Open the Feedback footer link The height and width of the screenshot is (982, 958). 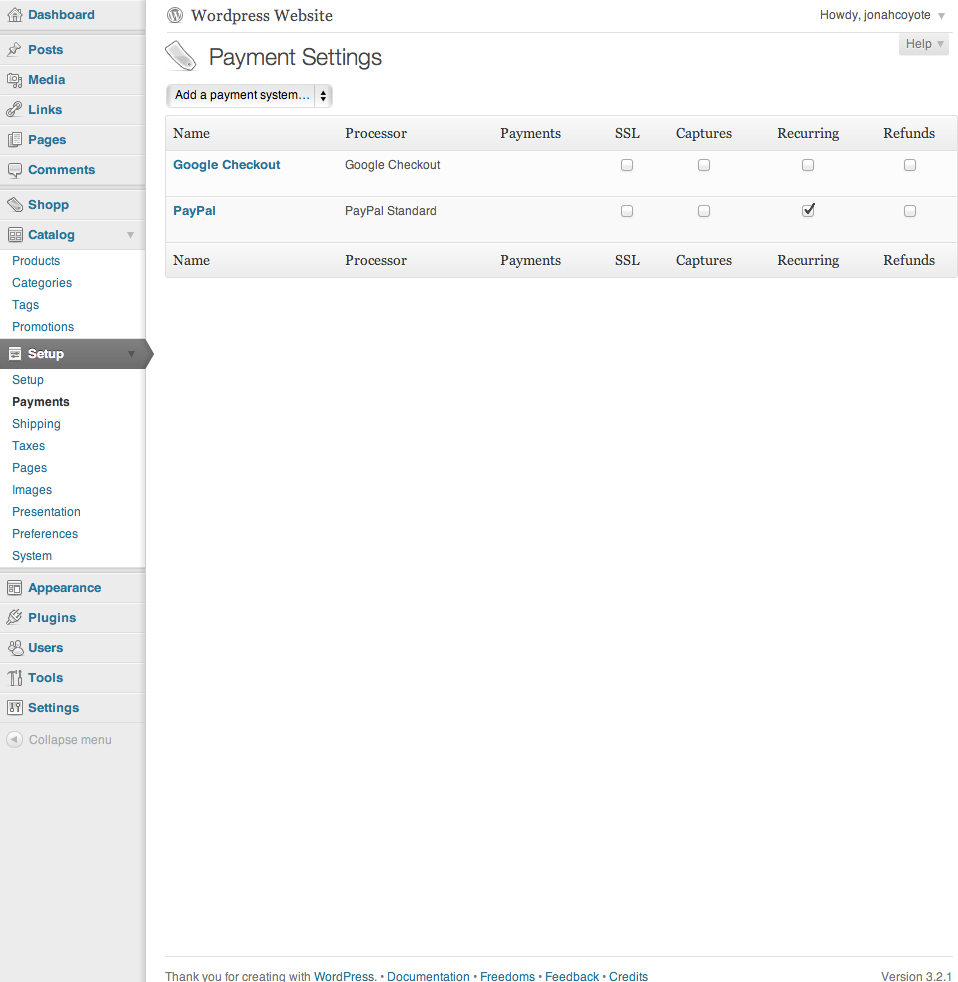click(572, 976)
